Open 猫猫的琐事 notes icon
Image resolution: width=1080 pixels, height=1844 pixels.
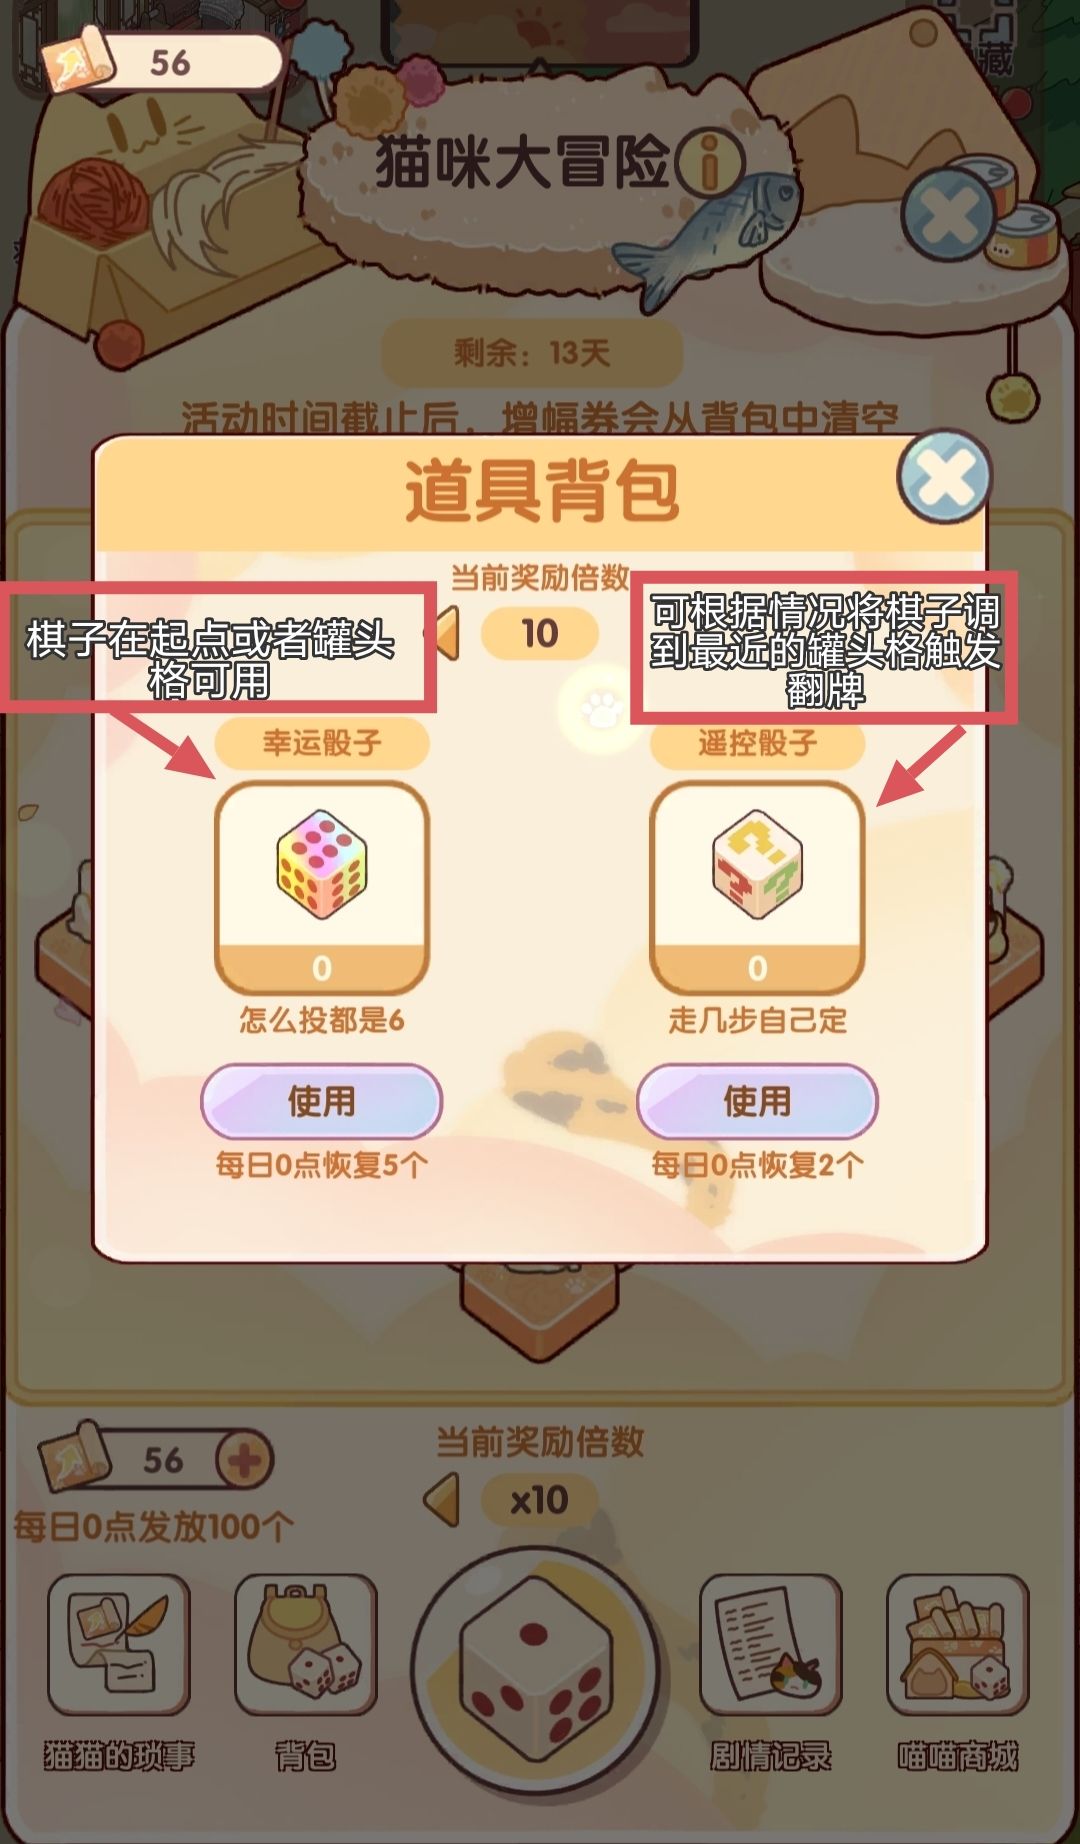[119, 1643]
